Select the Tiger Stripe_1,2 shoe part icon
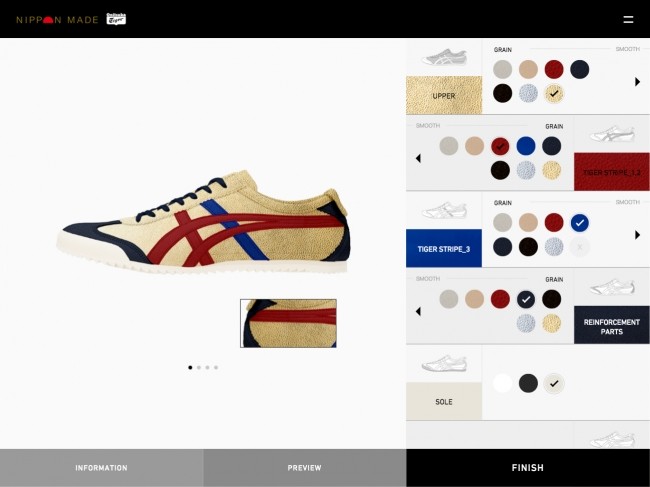Image resolution: width=650 pixels, height=487 pixels. (x=612, y=136)
